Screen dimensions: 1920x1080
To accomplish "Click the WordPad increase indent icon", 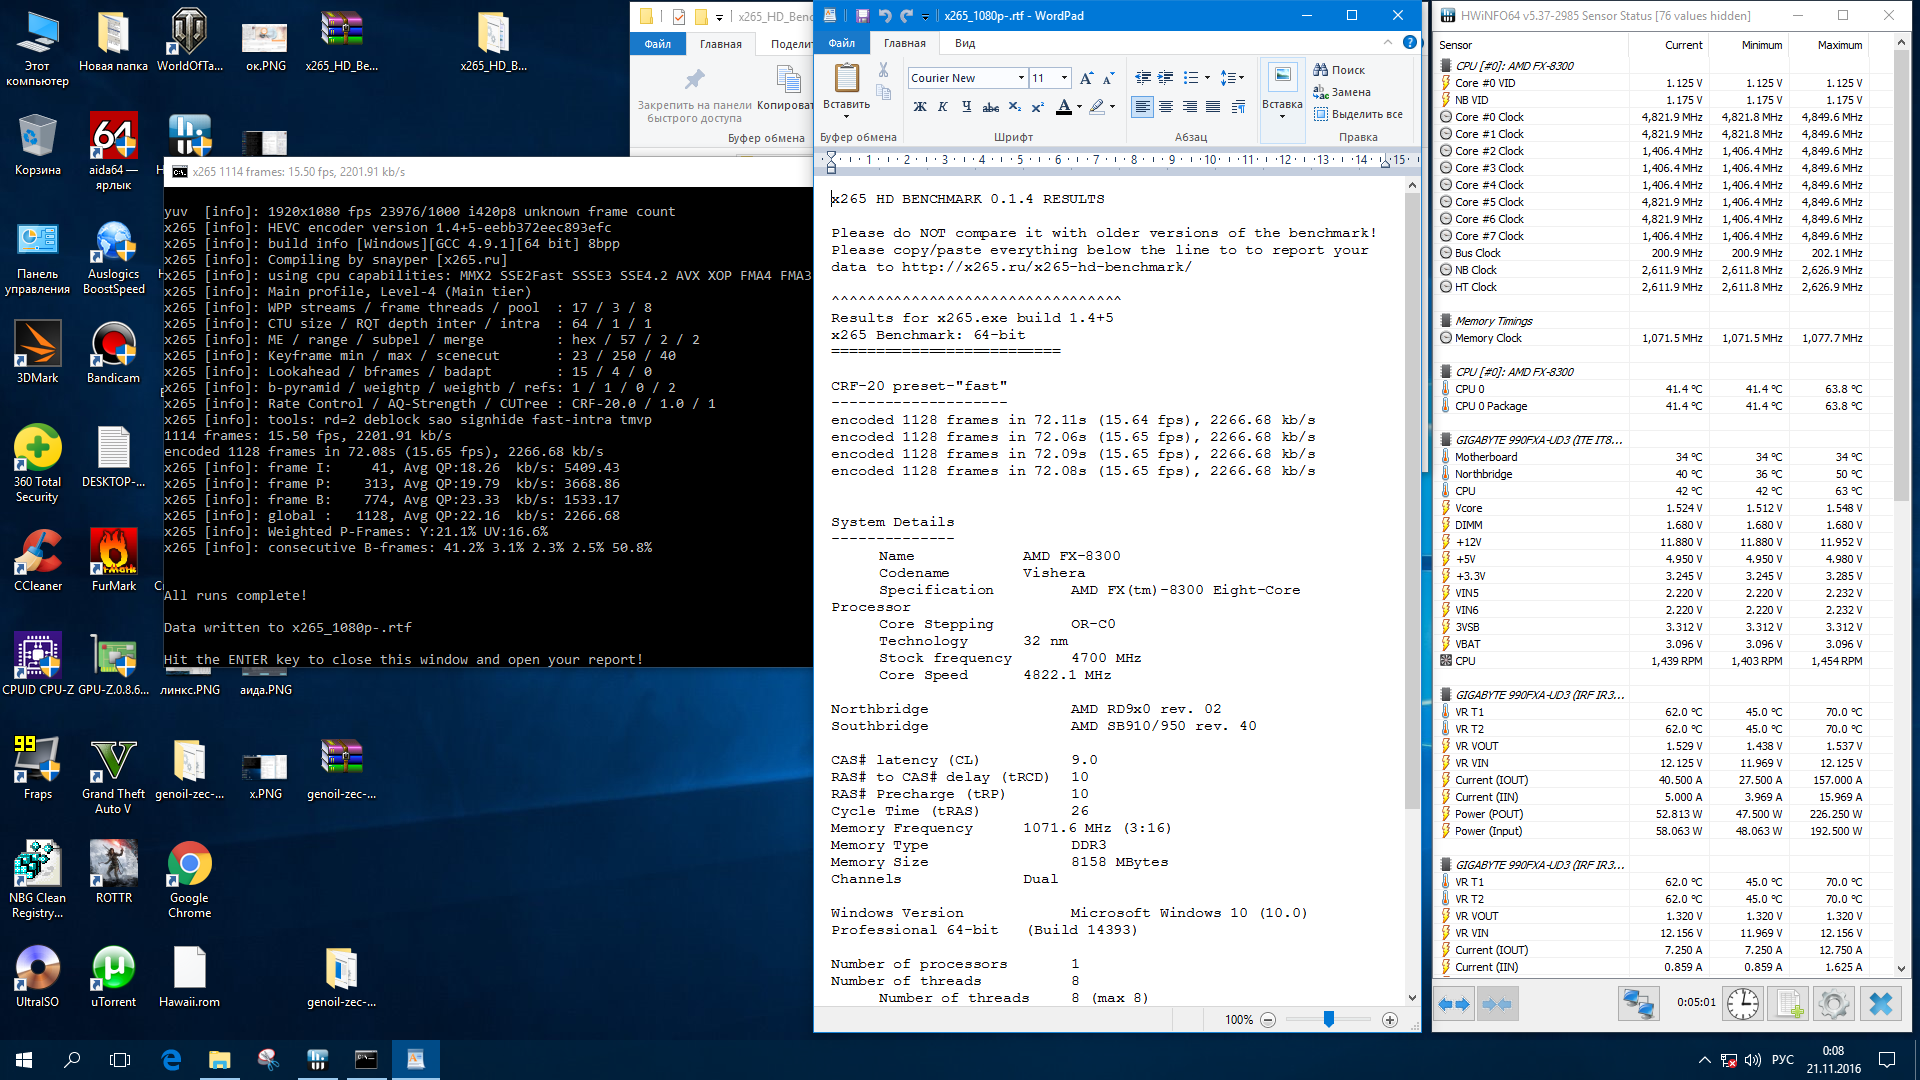I will [1165, 78].
